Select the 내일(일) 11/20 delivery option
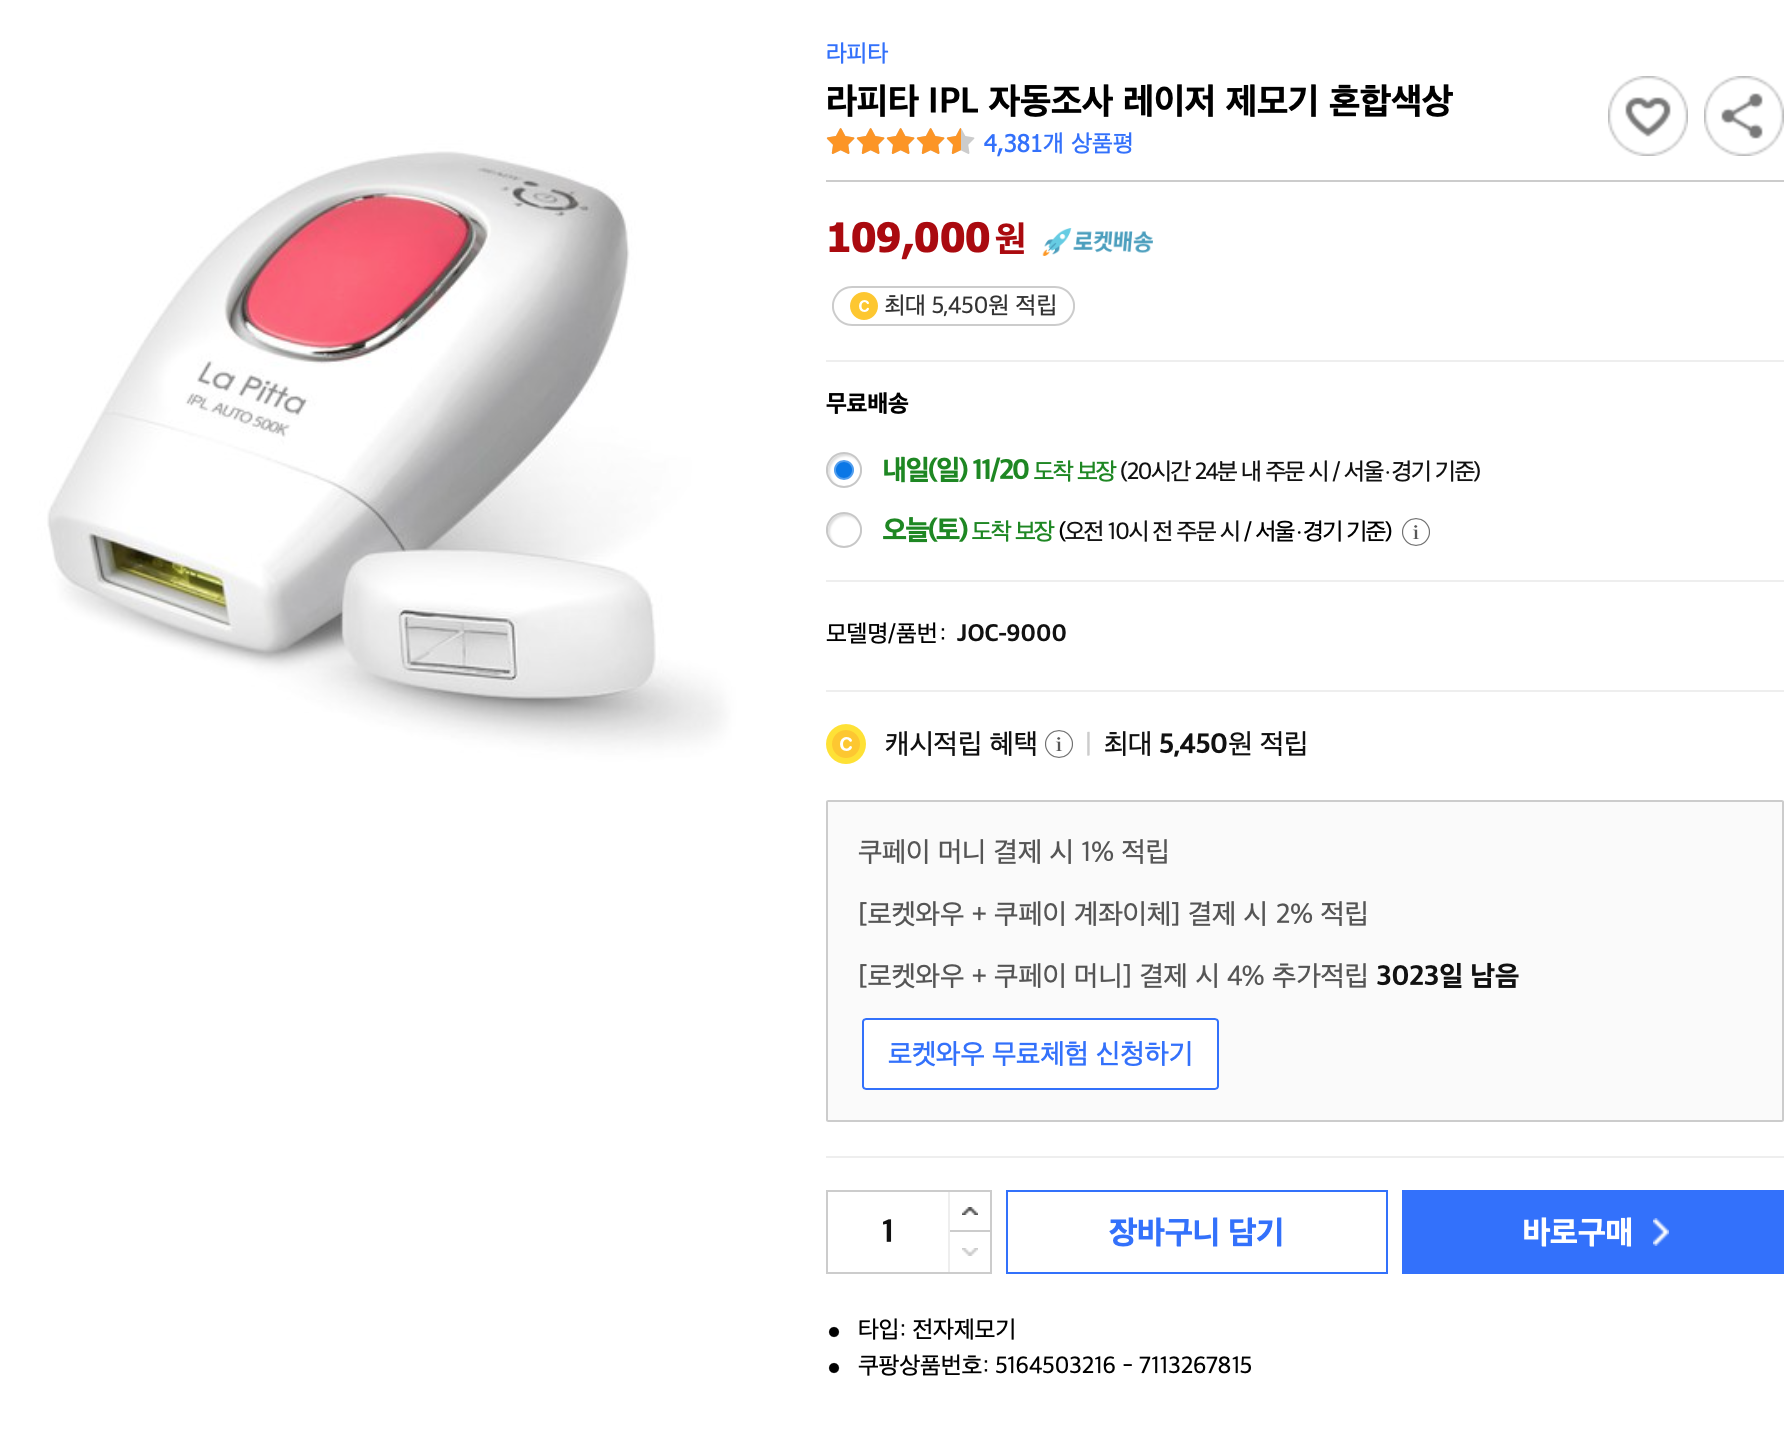Image resolution: width=1792 pixels, height=1444 pixels. tap(844, 470)
